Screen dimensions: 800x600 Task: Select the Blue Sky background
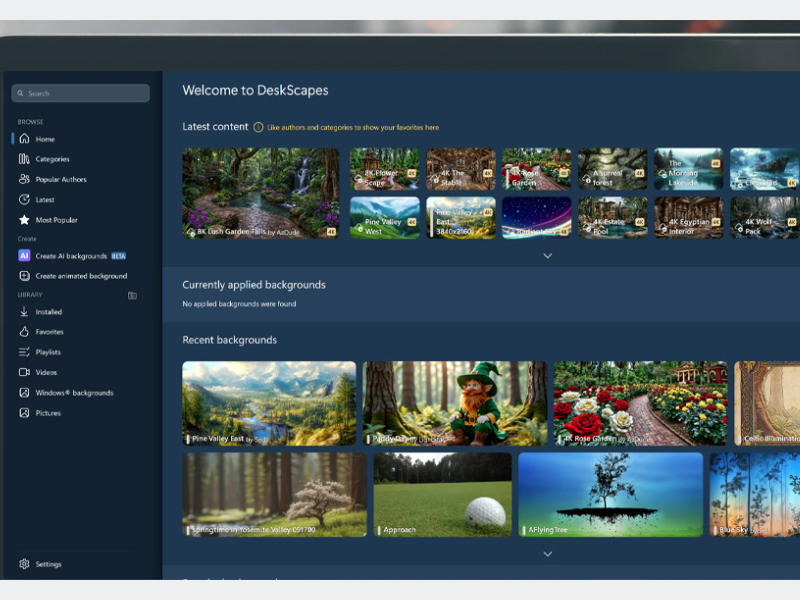click(x=755, y=495)
